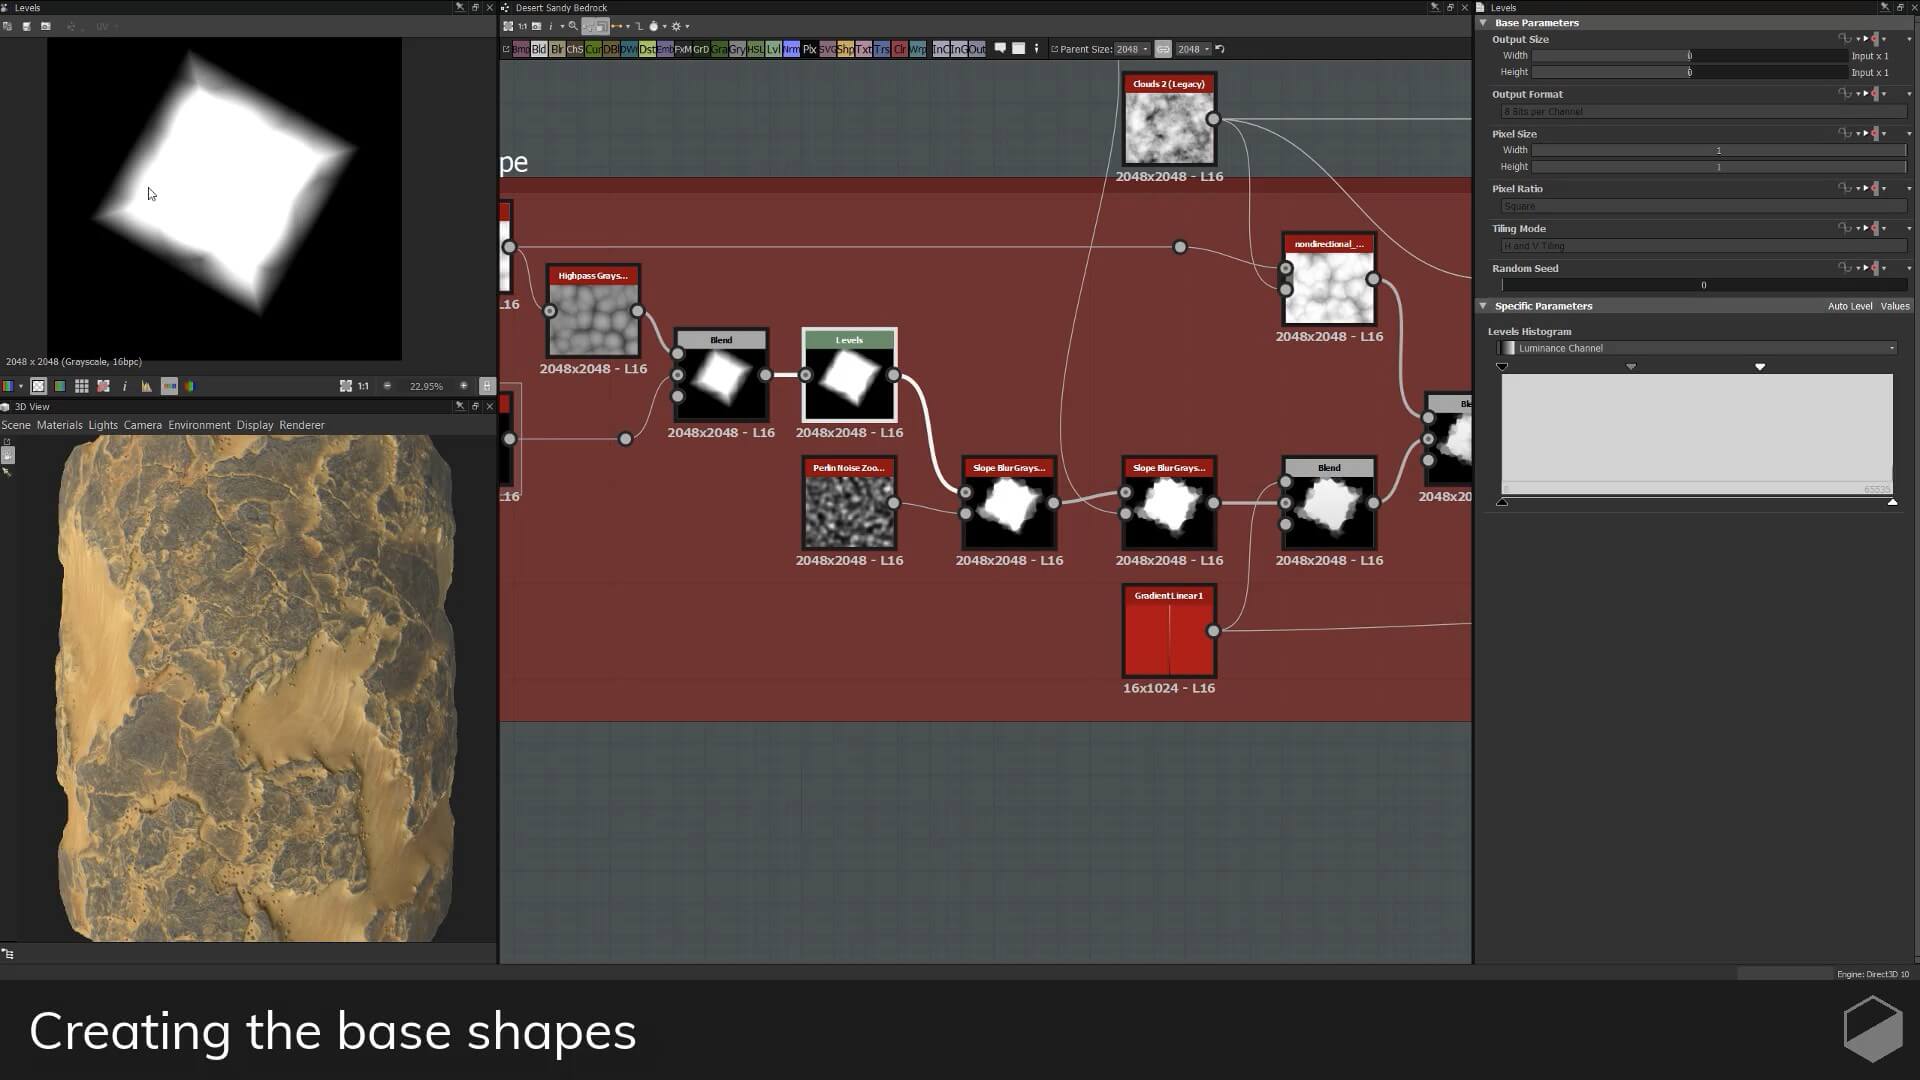Add a Levels node via Lvl shortcut
This screenshot has width=1920, height=1080.
click(773, 49)
